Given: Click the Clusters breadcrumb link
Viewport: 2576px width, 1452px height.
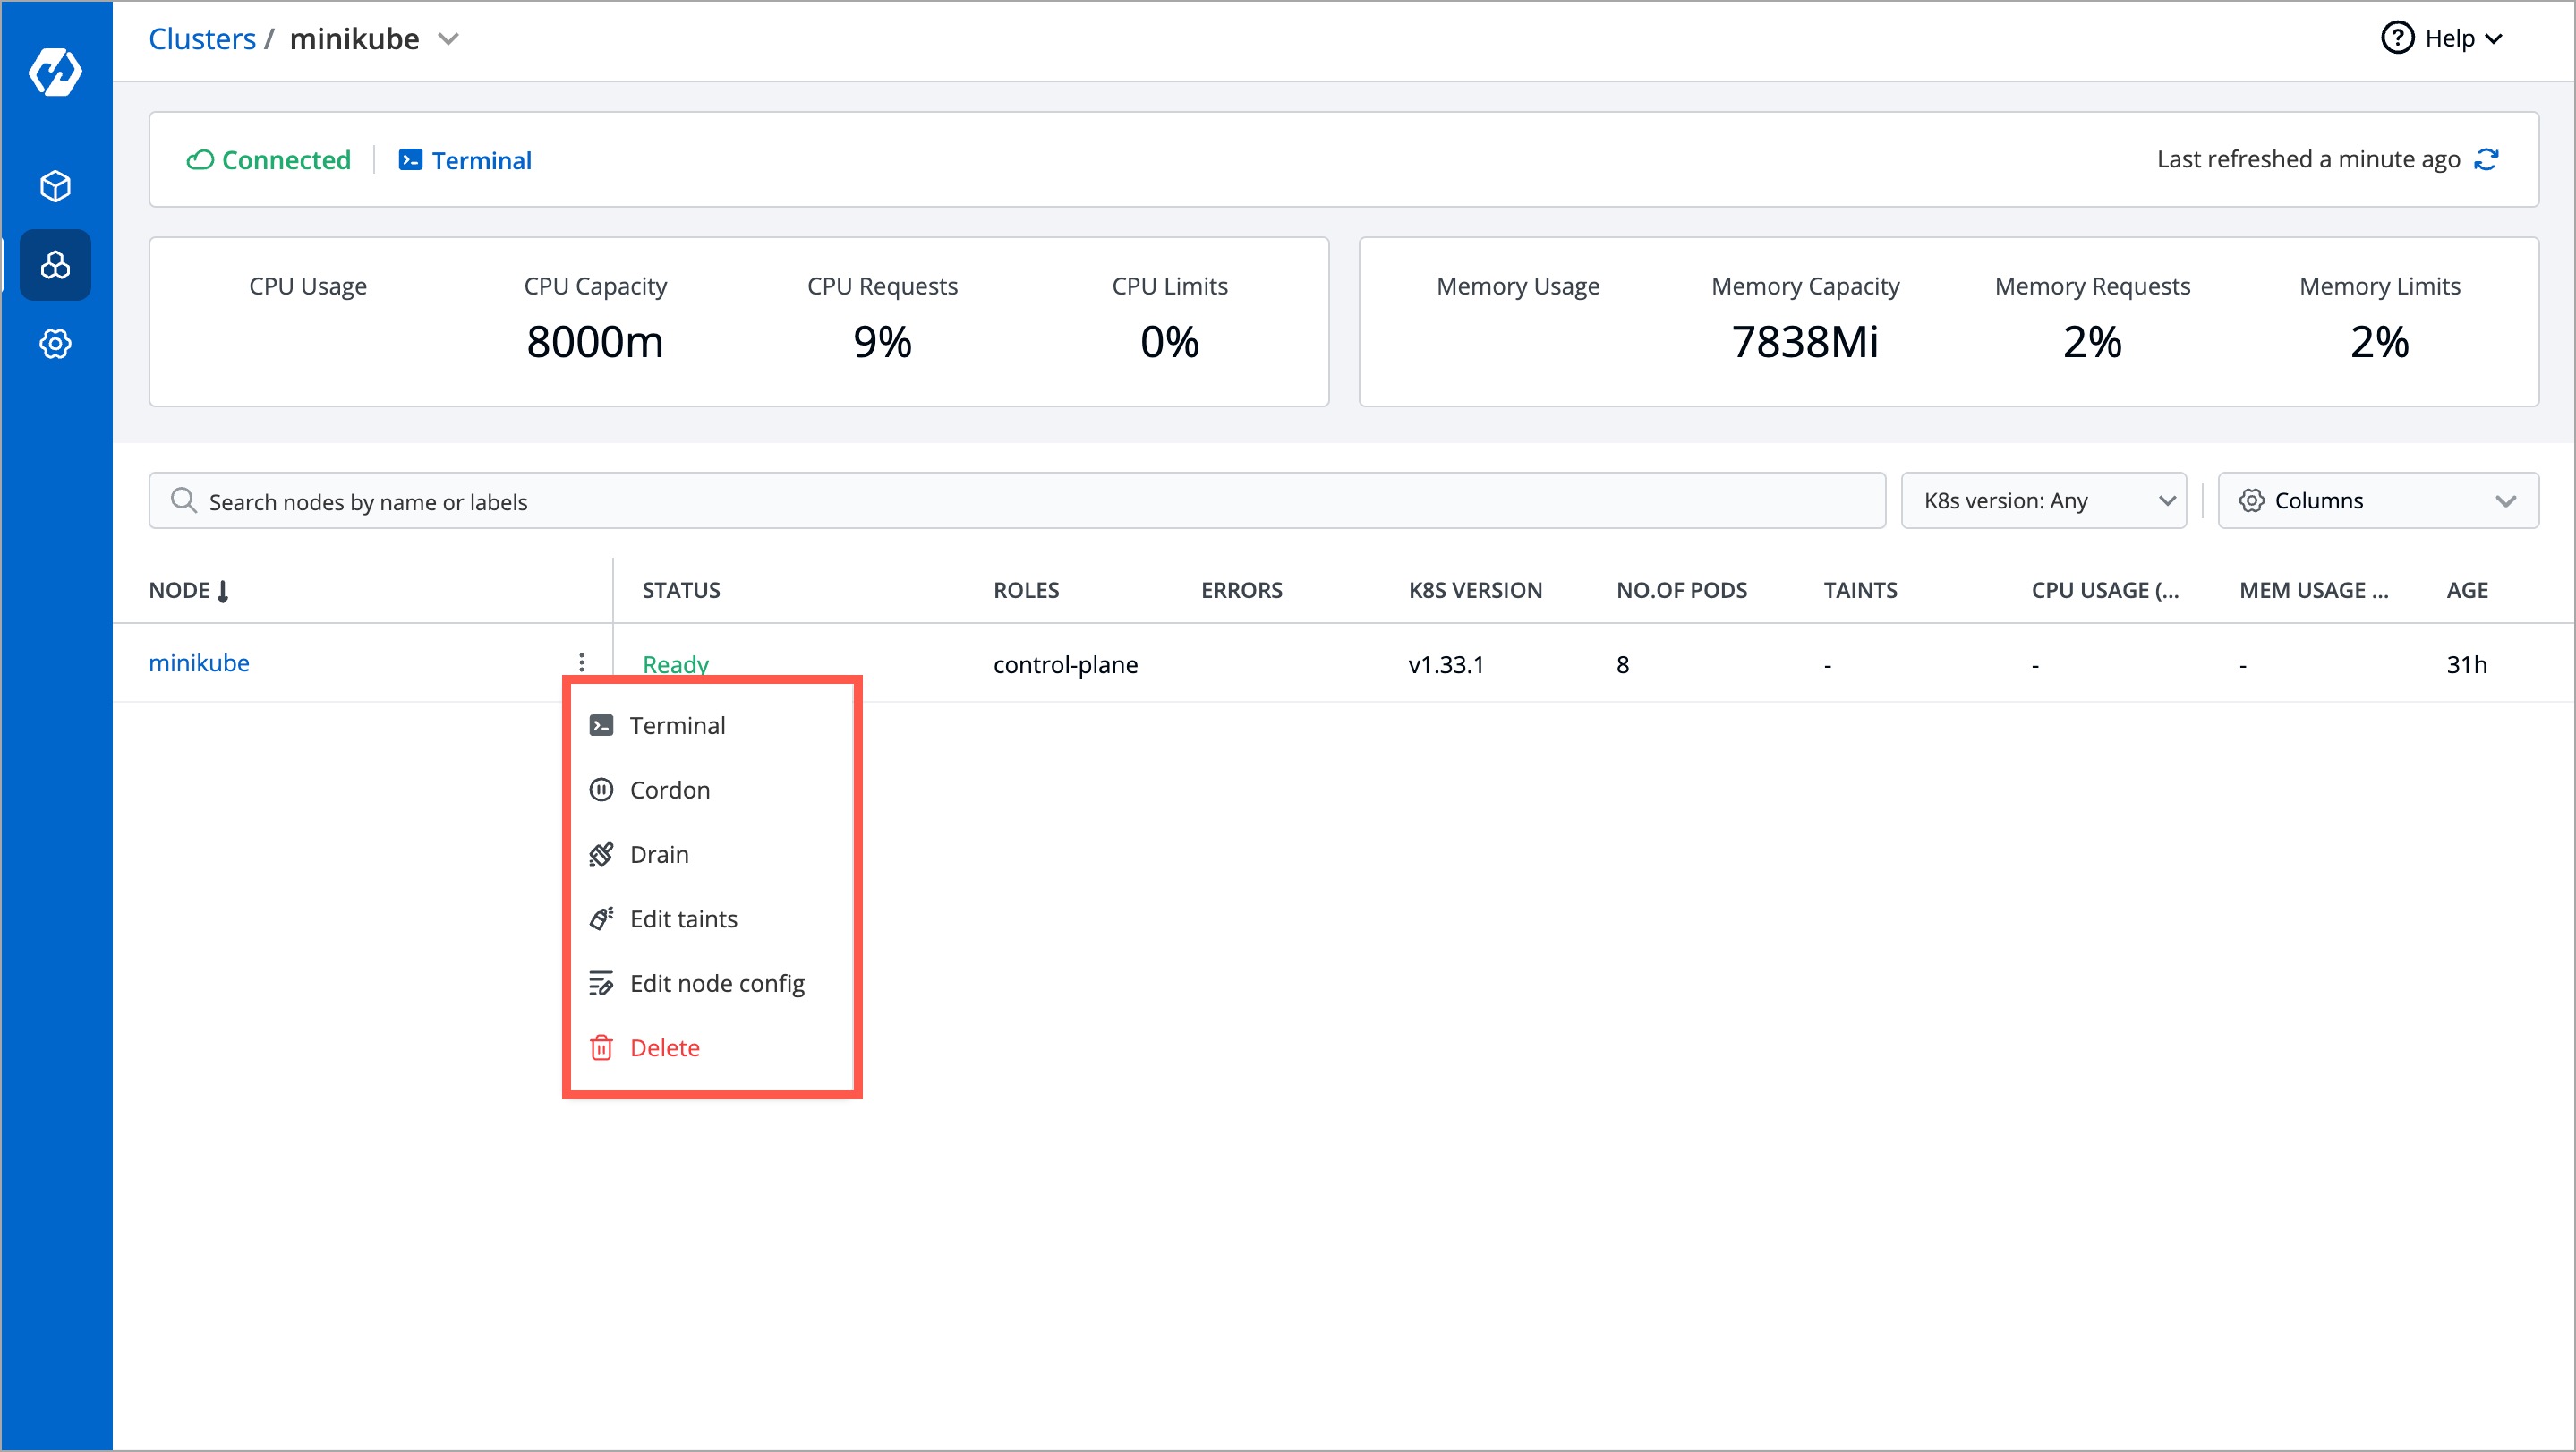Looking at the screenshot, I should click(x=202, y=39).
